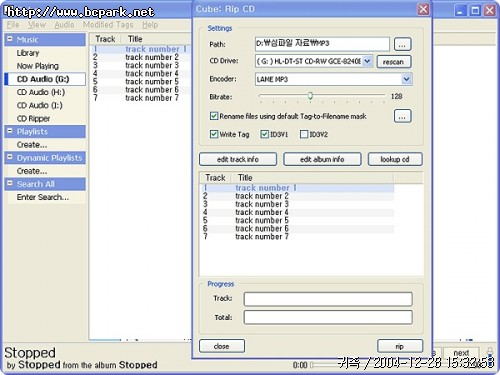Click the edit album info button
This screenshot has height=375, width=500.
[322, 159]
